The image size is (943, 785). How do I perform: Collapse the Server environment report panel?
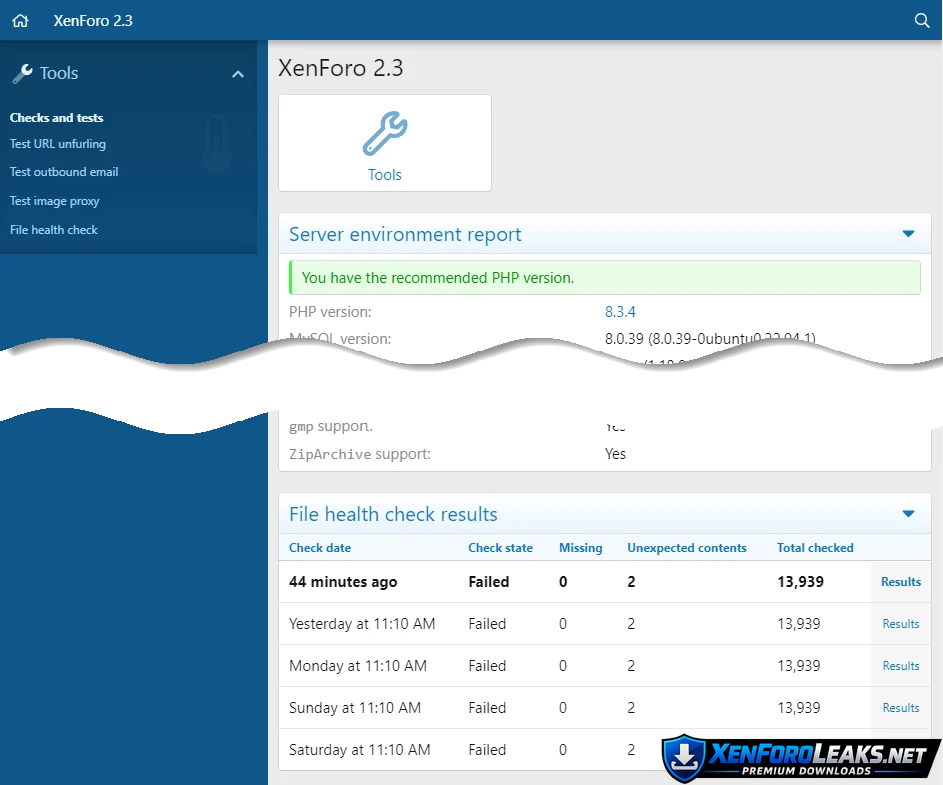908,234
